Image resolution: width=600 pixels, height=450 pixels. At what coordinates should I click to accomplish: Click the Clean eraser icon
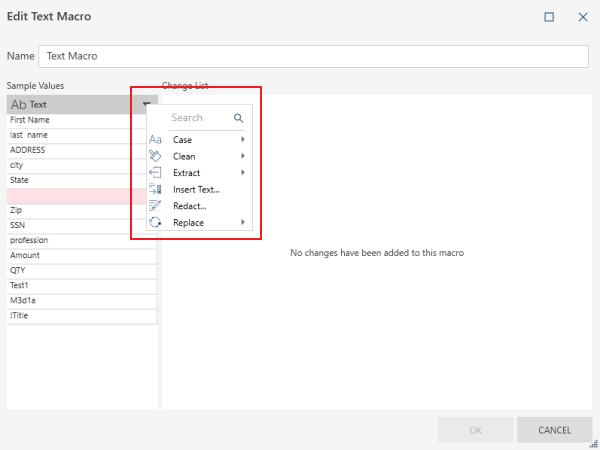(155, 156)
